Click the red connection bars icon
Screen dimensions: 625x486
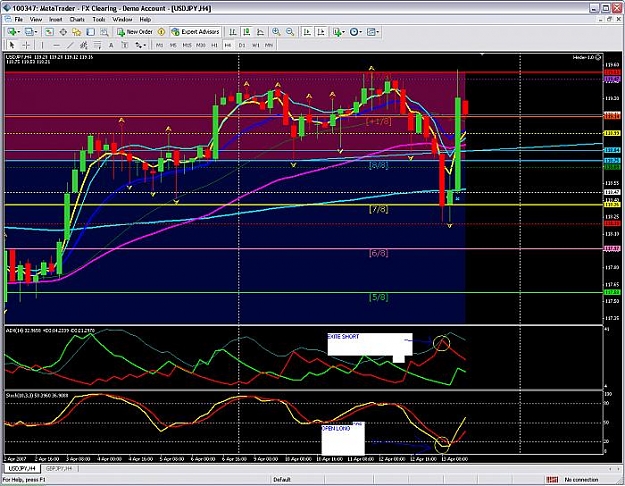(552, 480)
